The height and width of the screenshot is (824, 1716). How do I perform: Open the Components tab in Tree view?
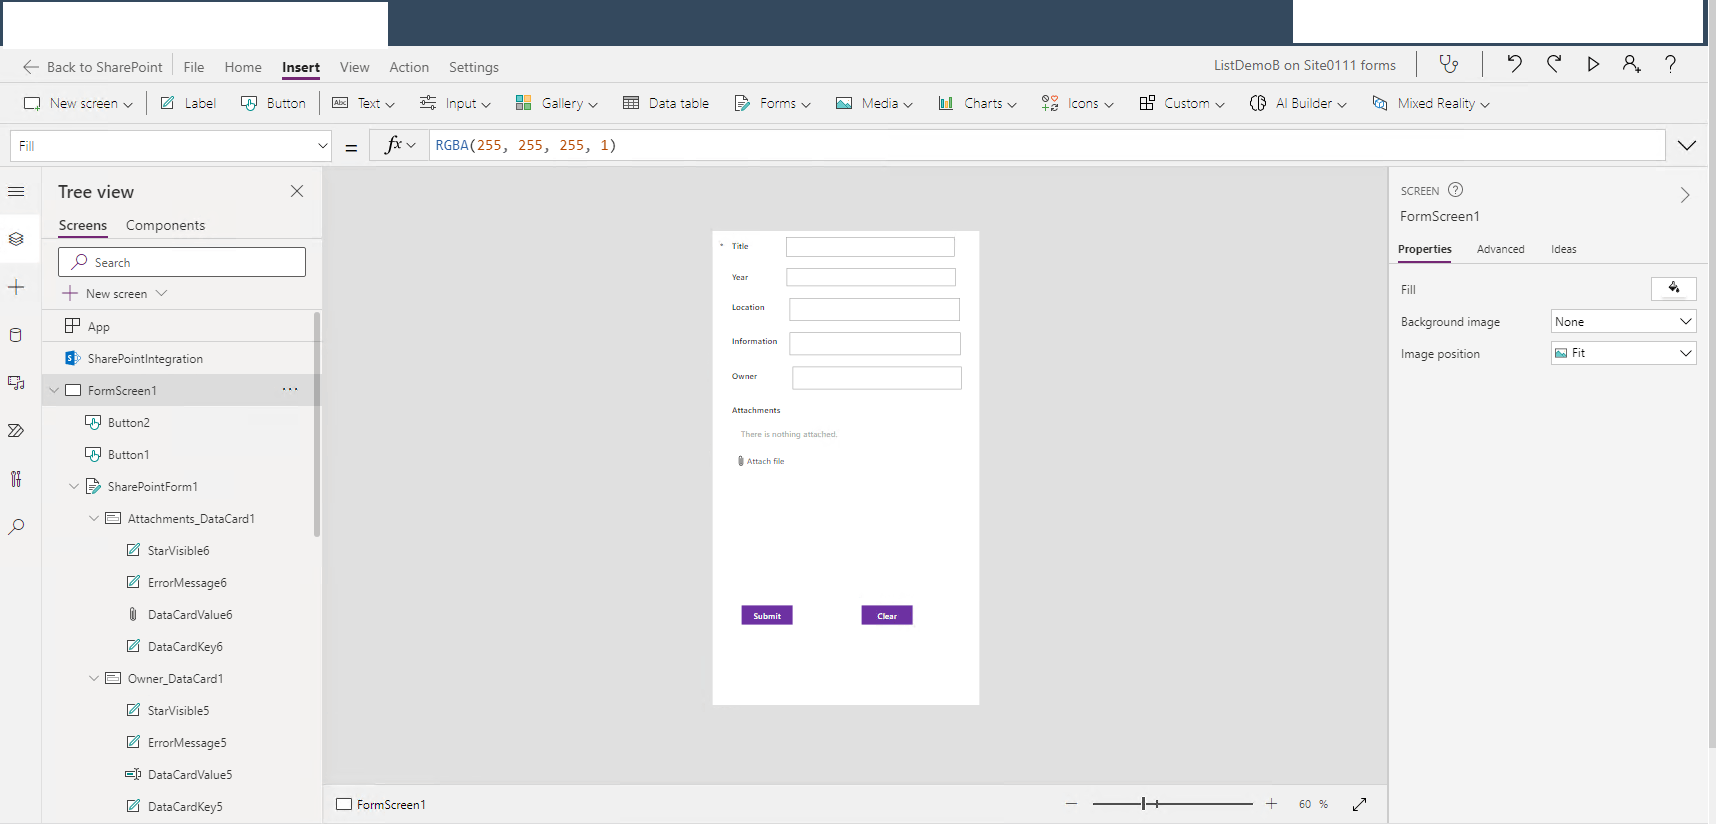[x=165, y=225]
